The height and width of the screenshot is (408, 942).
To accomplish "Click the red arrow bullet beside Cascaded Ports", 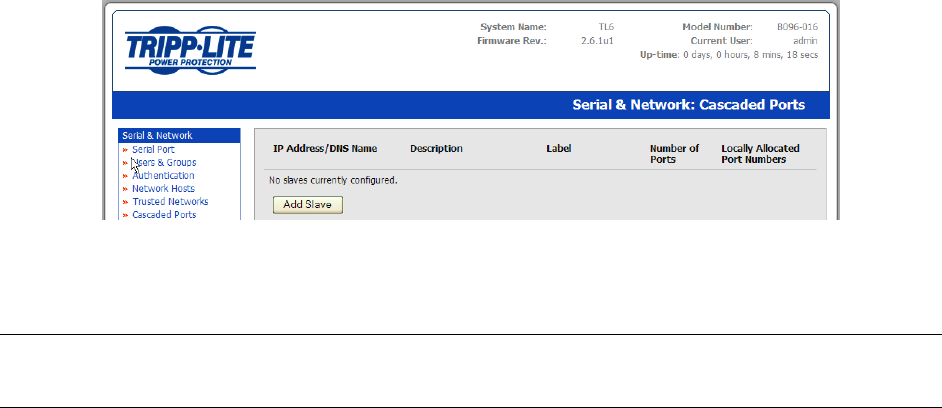I will pyautogui.click(x=126, y=215).
